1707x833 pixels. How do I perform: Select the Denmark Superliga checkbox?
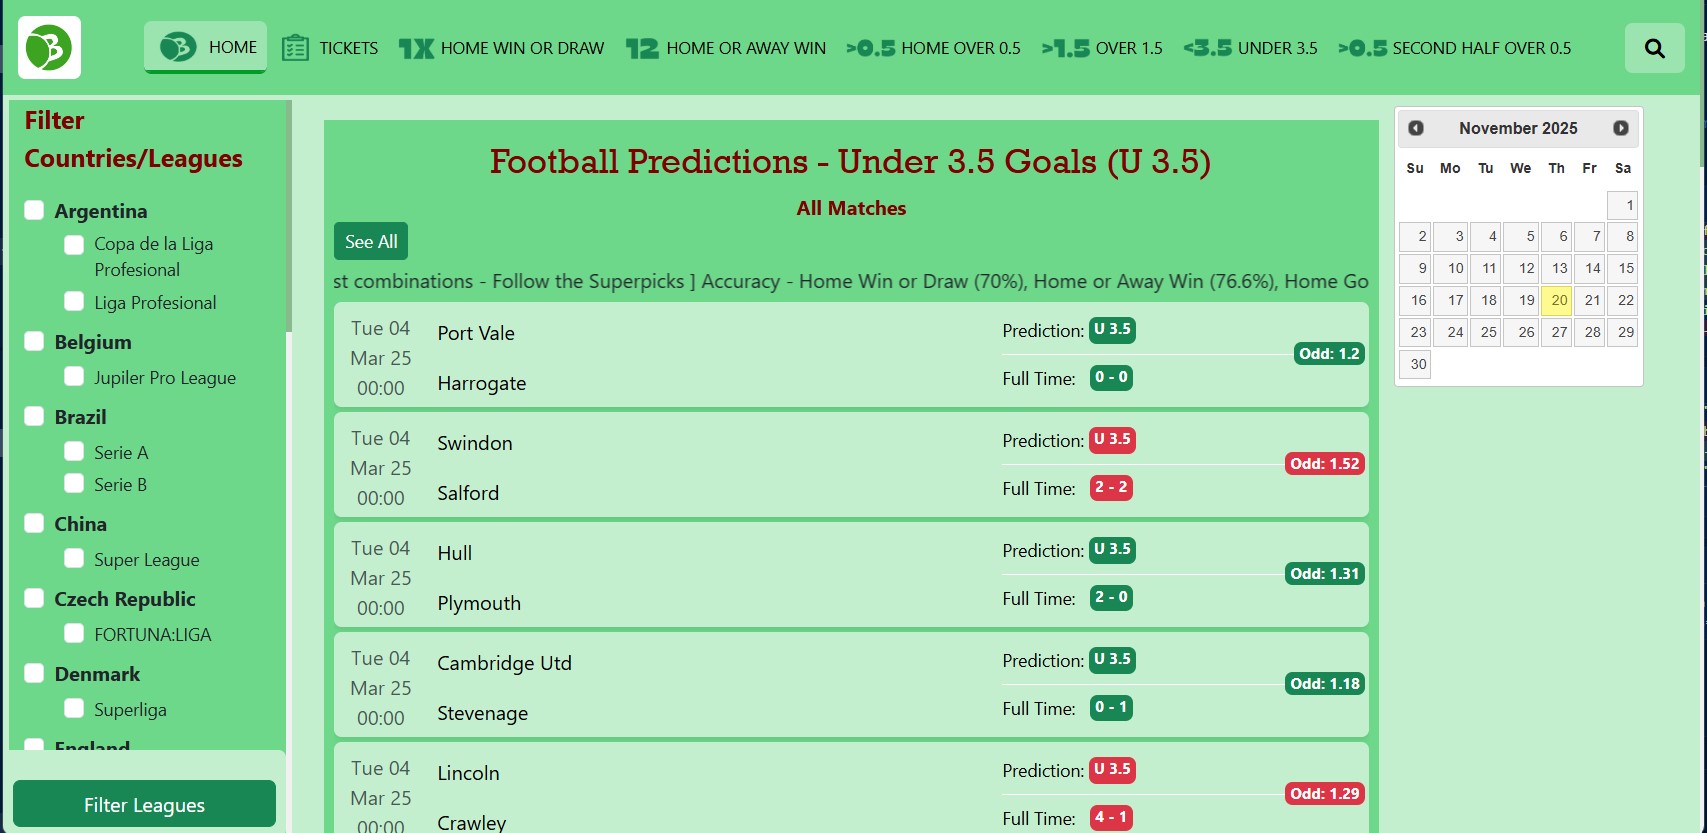[x=74, y=708]
